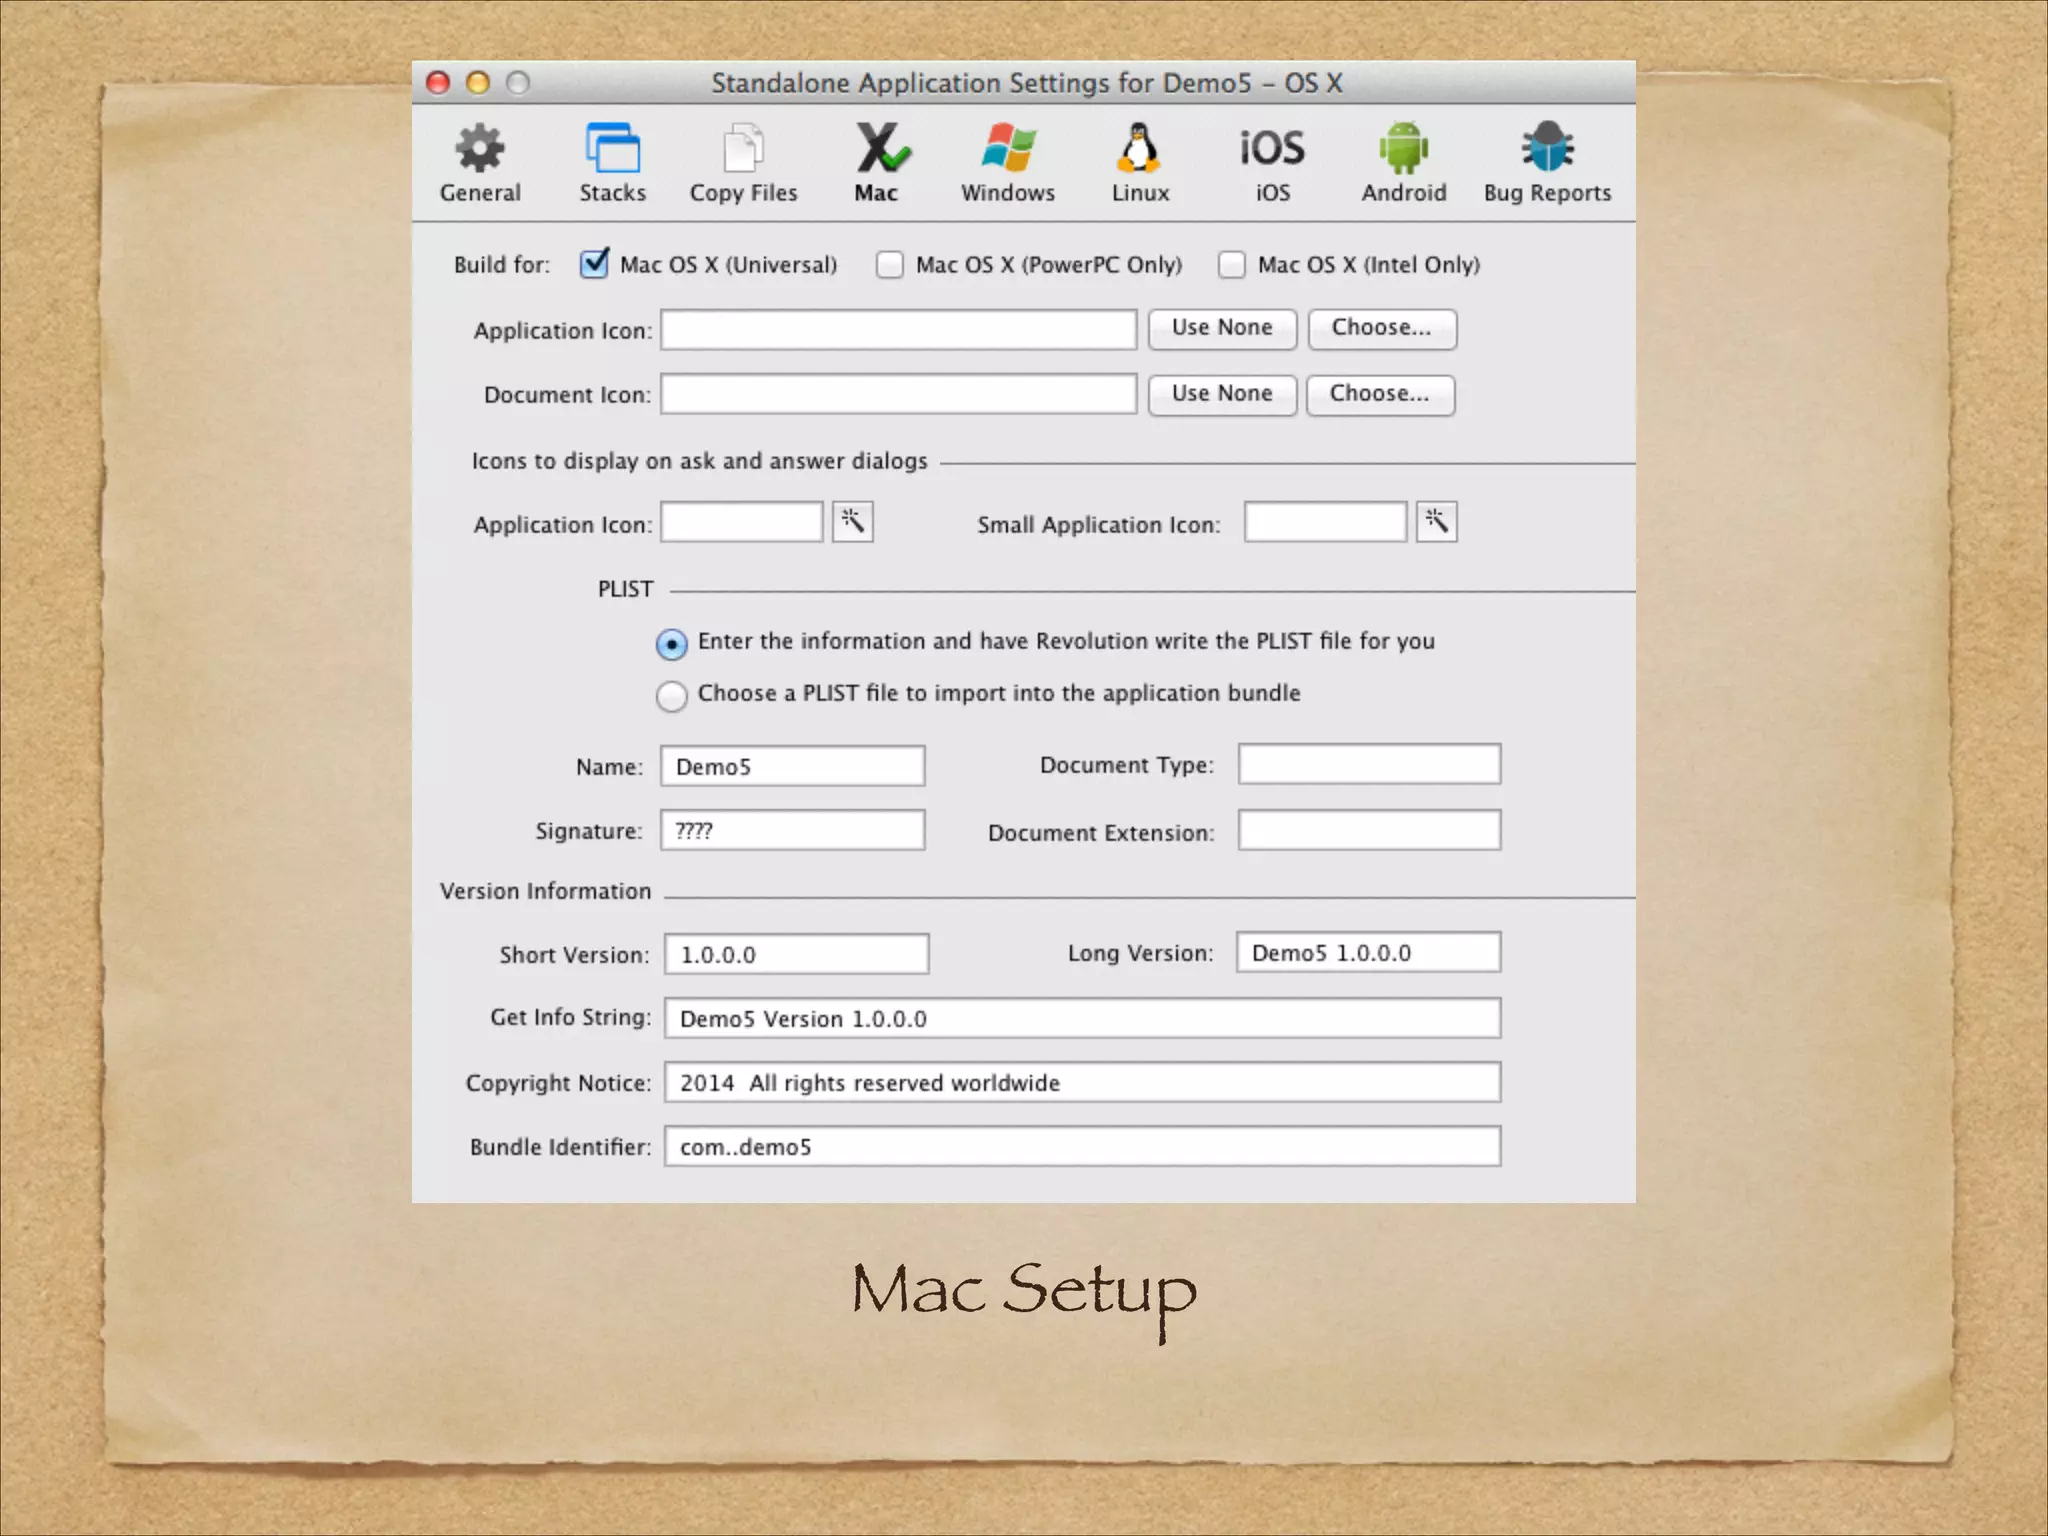Open the Bug Reports pane
The height and width of the screenshot is (1536, 2048).
coord(1547,163)
